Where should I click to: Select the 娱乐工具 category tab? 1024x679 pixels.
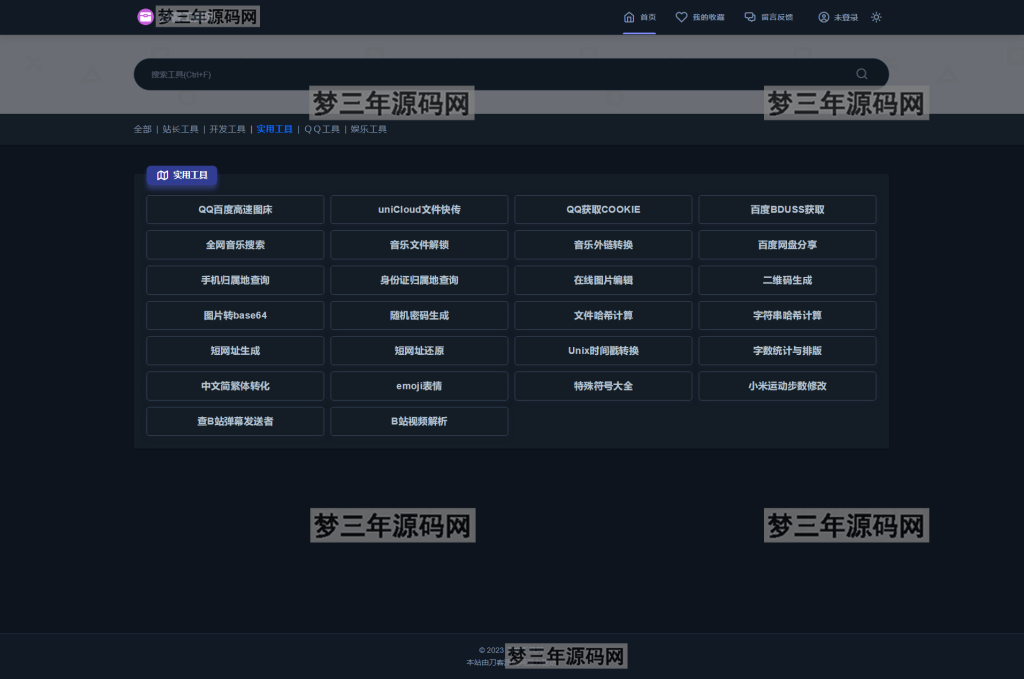pyautogui.click(x=368, y=129)
